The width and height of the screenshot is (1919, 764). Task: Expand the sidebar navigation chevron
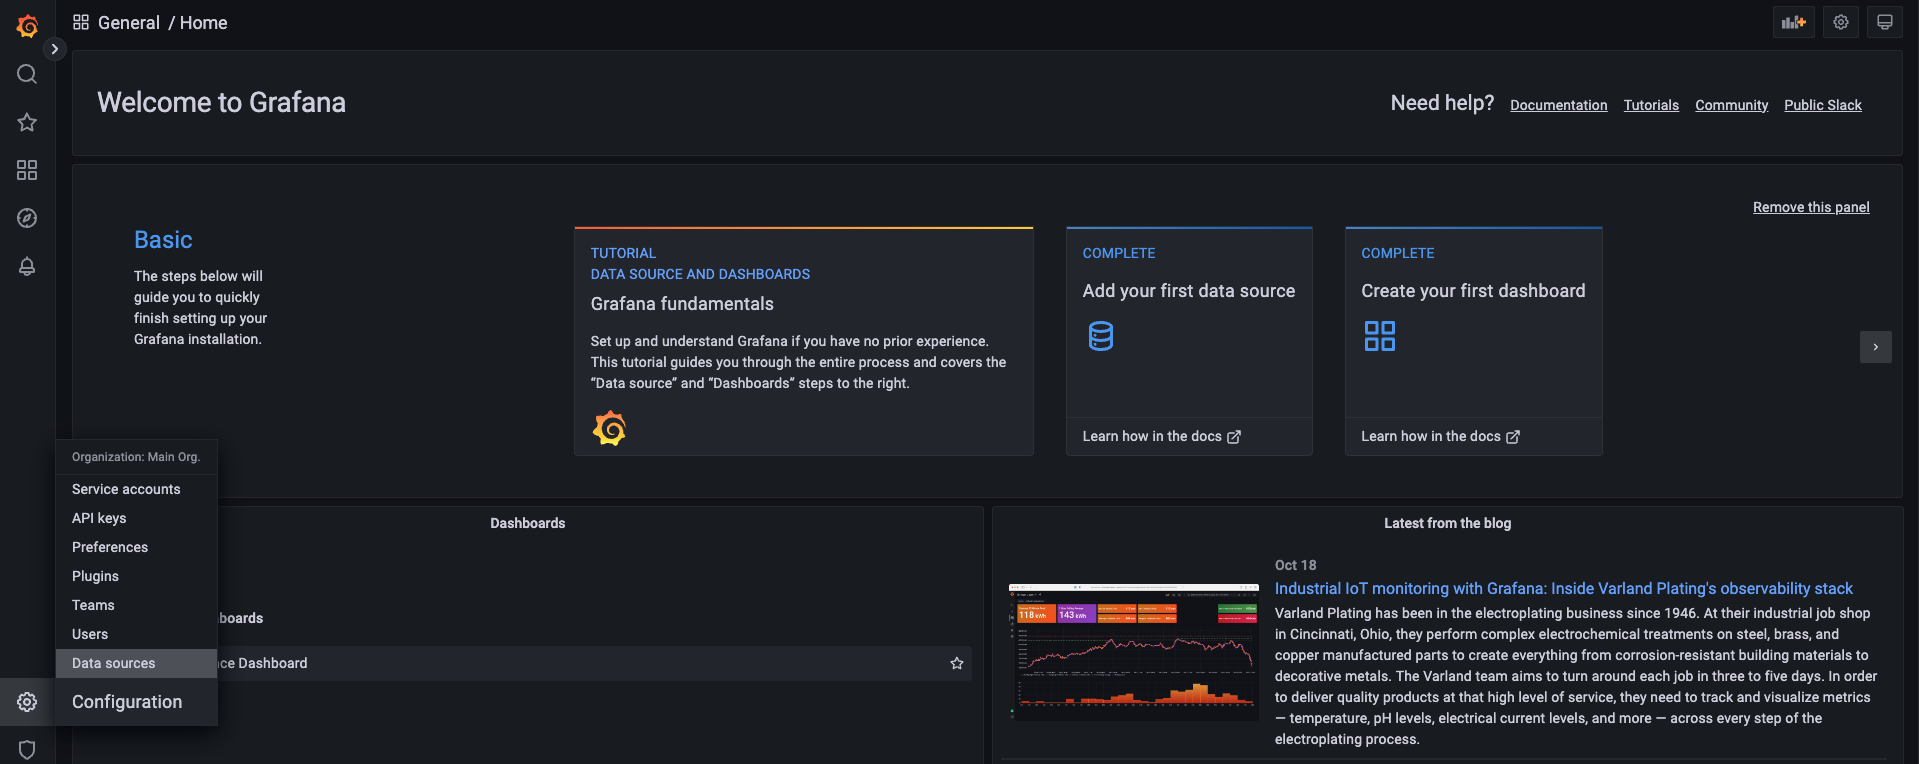point(55,48)
